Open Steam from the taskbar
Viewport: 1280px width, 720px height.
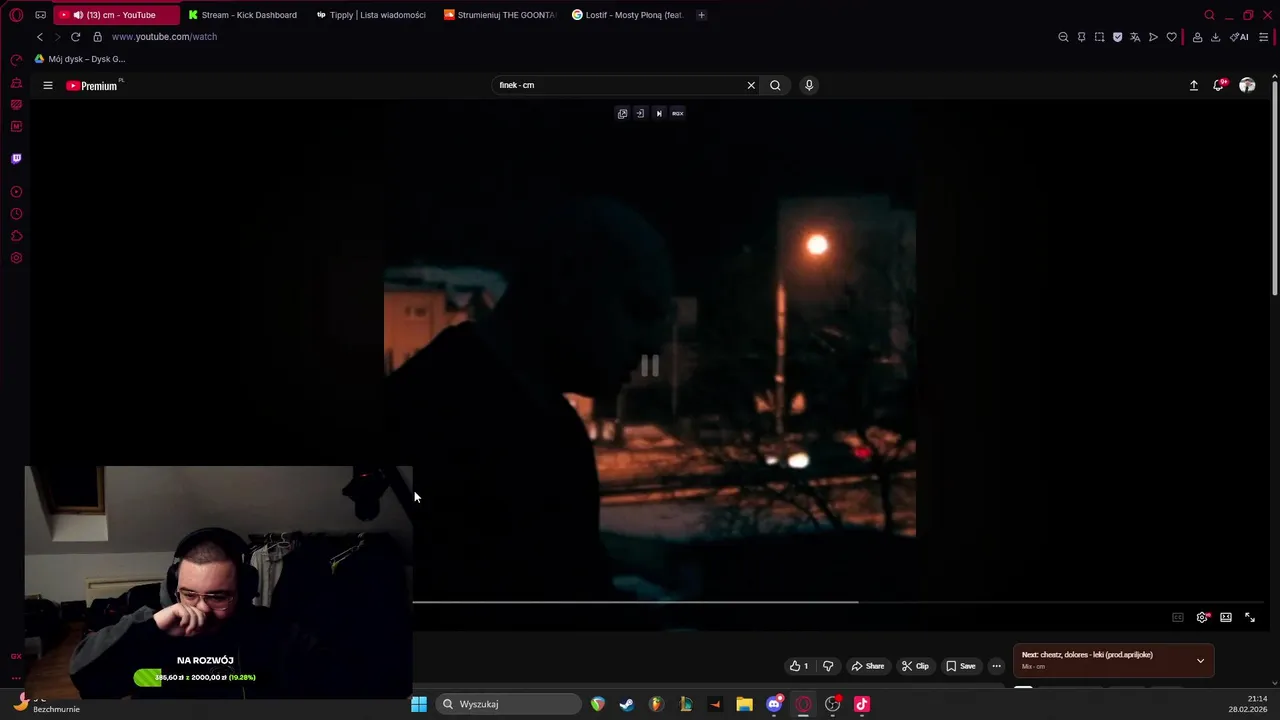626,704
